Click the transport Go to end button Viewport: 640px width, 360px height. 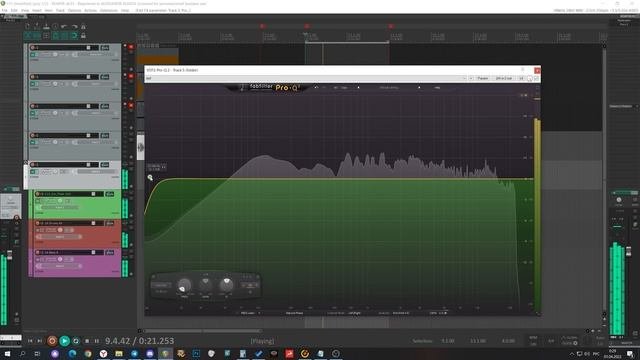[40, 341]
